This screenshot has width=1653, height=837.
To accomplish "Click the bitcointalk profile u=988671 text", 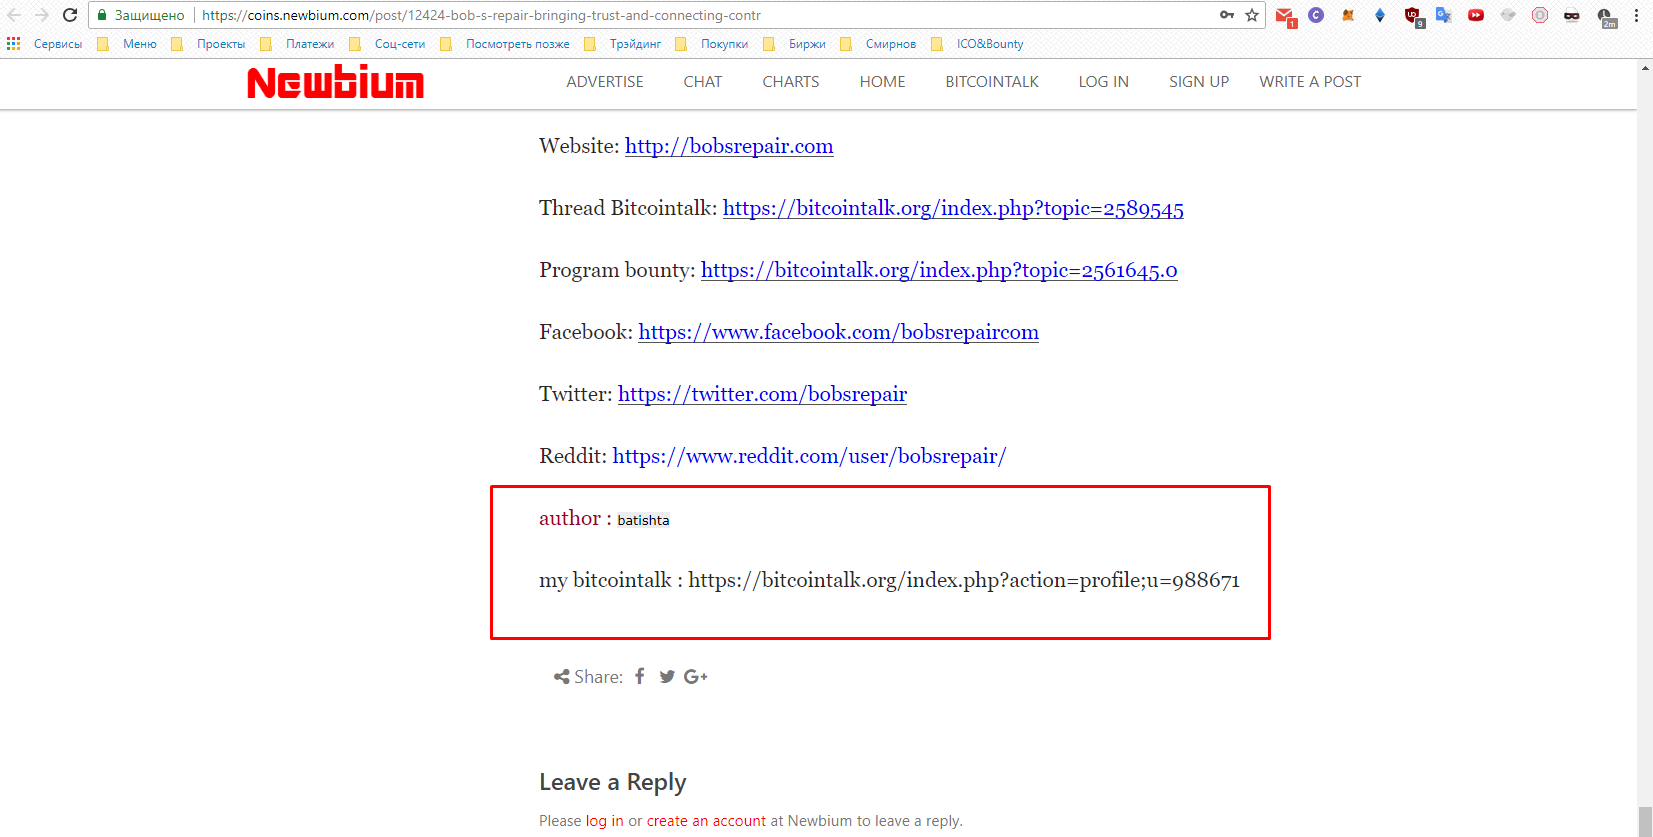I will [x=964, y=580].
